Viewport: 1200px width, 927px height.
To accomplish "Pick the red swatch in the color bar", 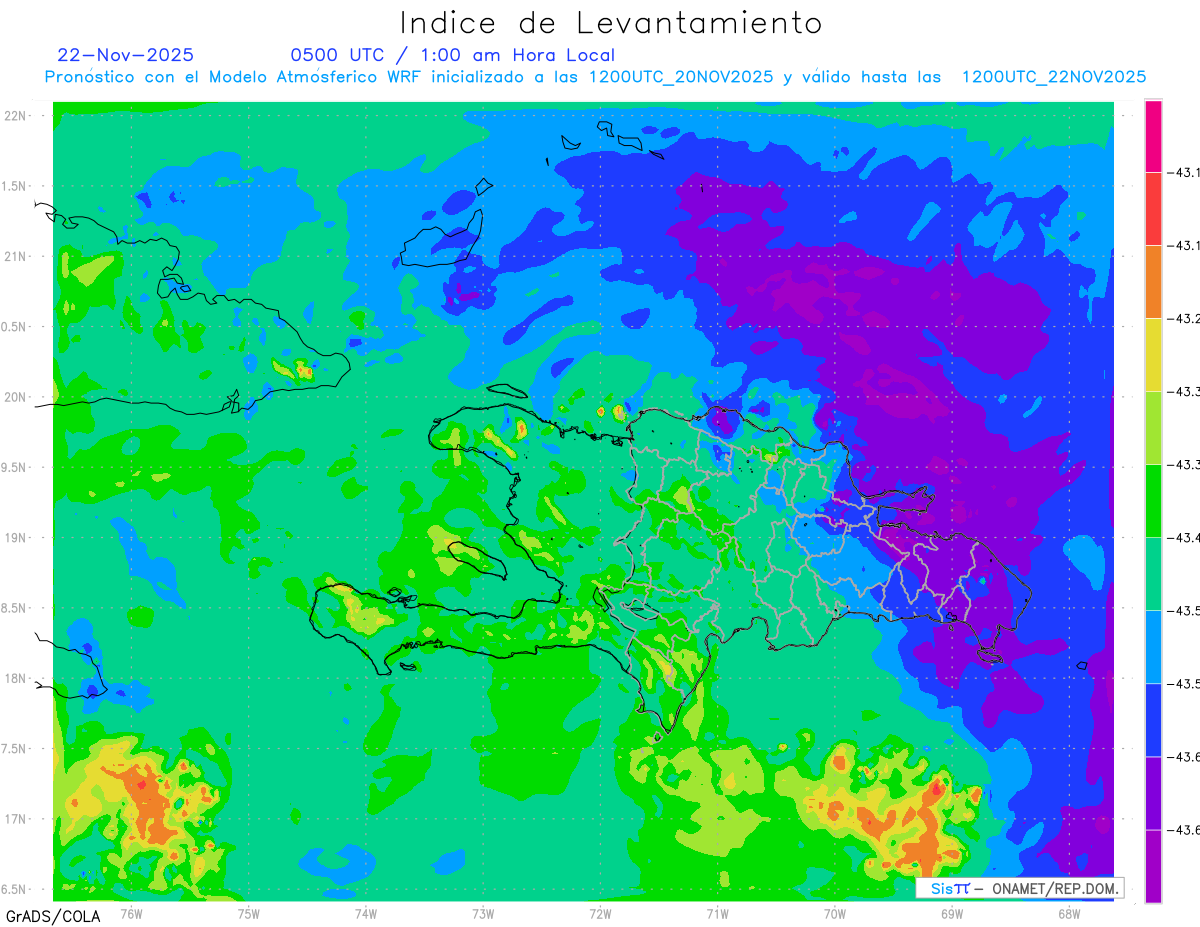I will tap(1153, 209).
